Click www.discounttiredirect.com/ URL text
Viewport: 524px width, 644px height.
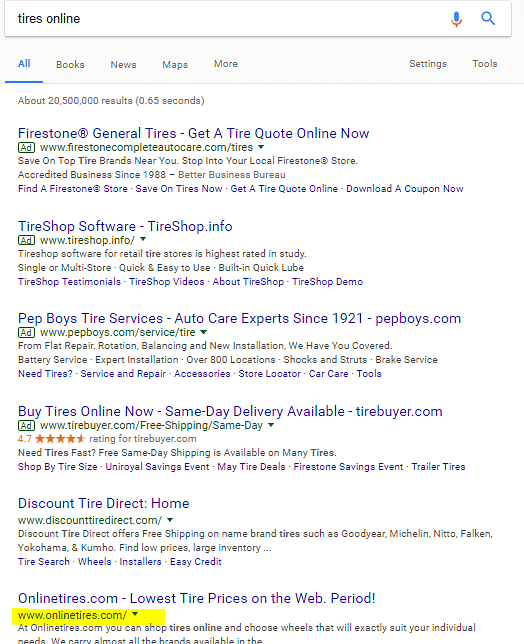coord(90,520)
